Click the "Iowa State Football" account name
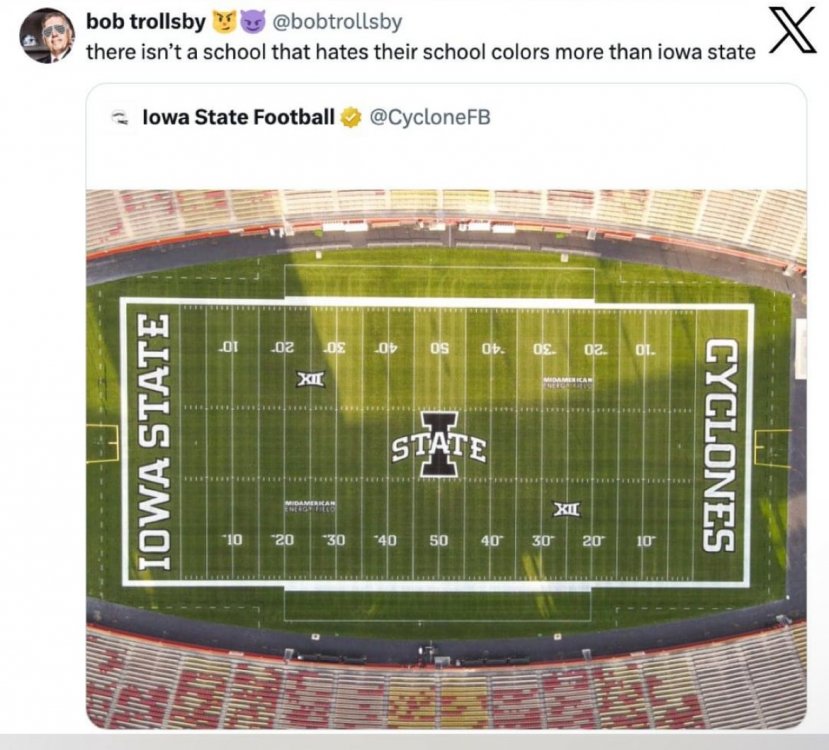 pyautogui.click(x=238, y=118)
